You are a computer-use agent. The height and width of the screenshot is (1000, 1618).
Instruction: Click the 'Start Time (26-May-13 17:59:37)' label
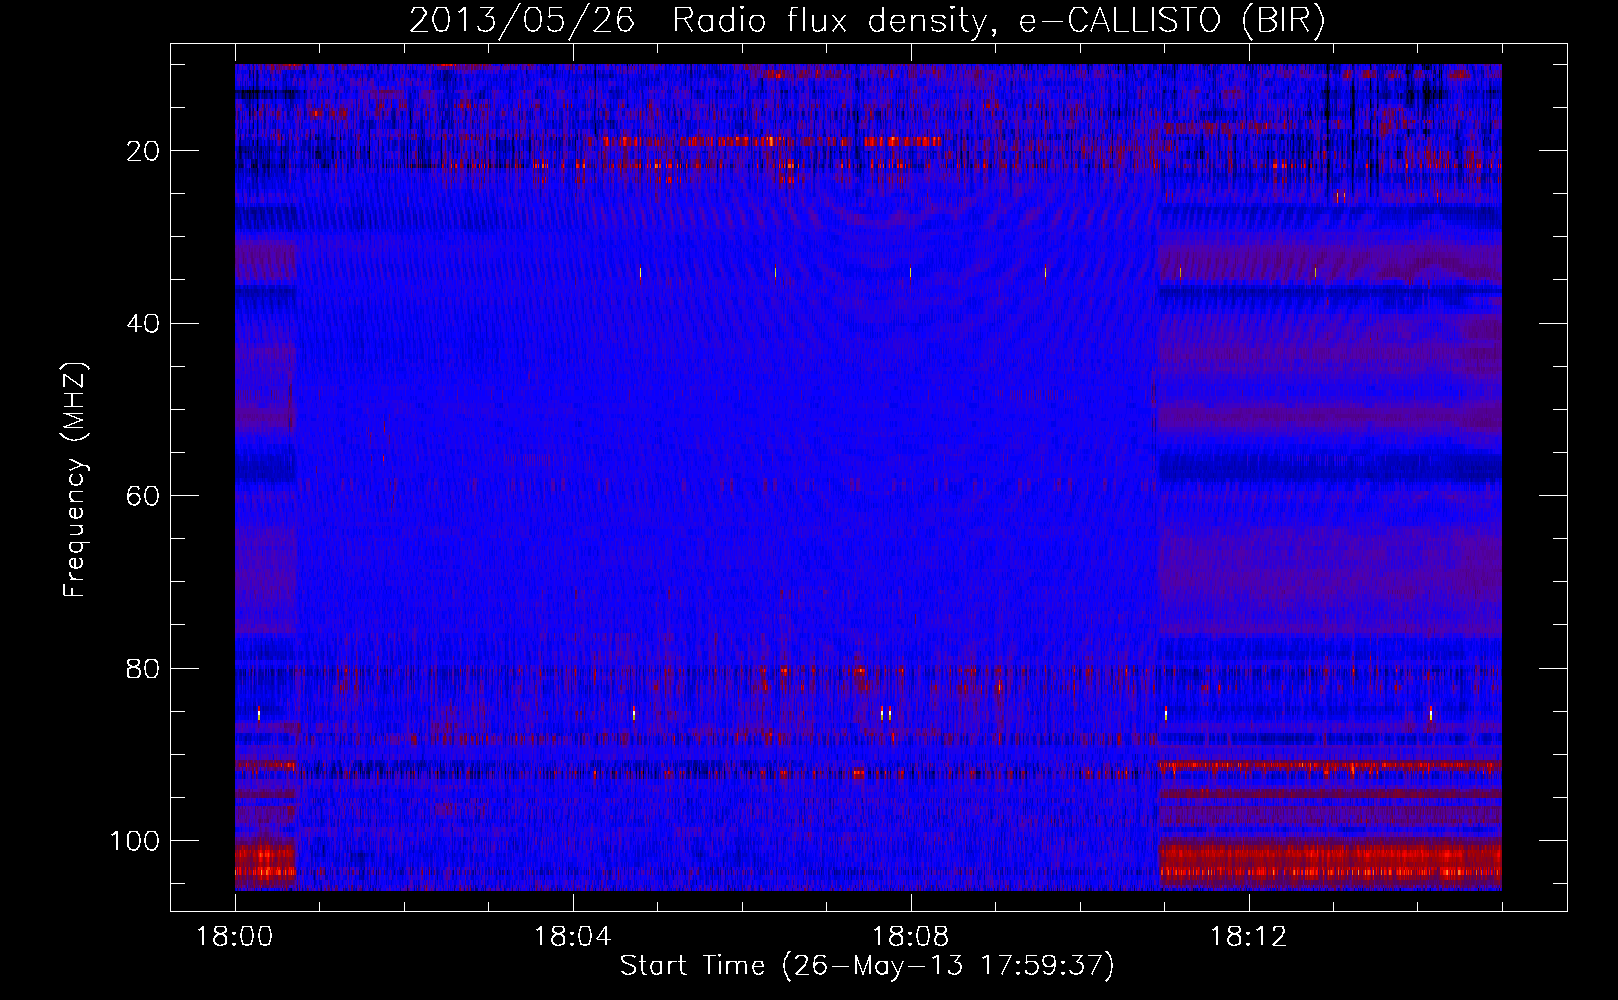pyautogui.click(x=867, y=966)
